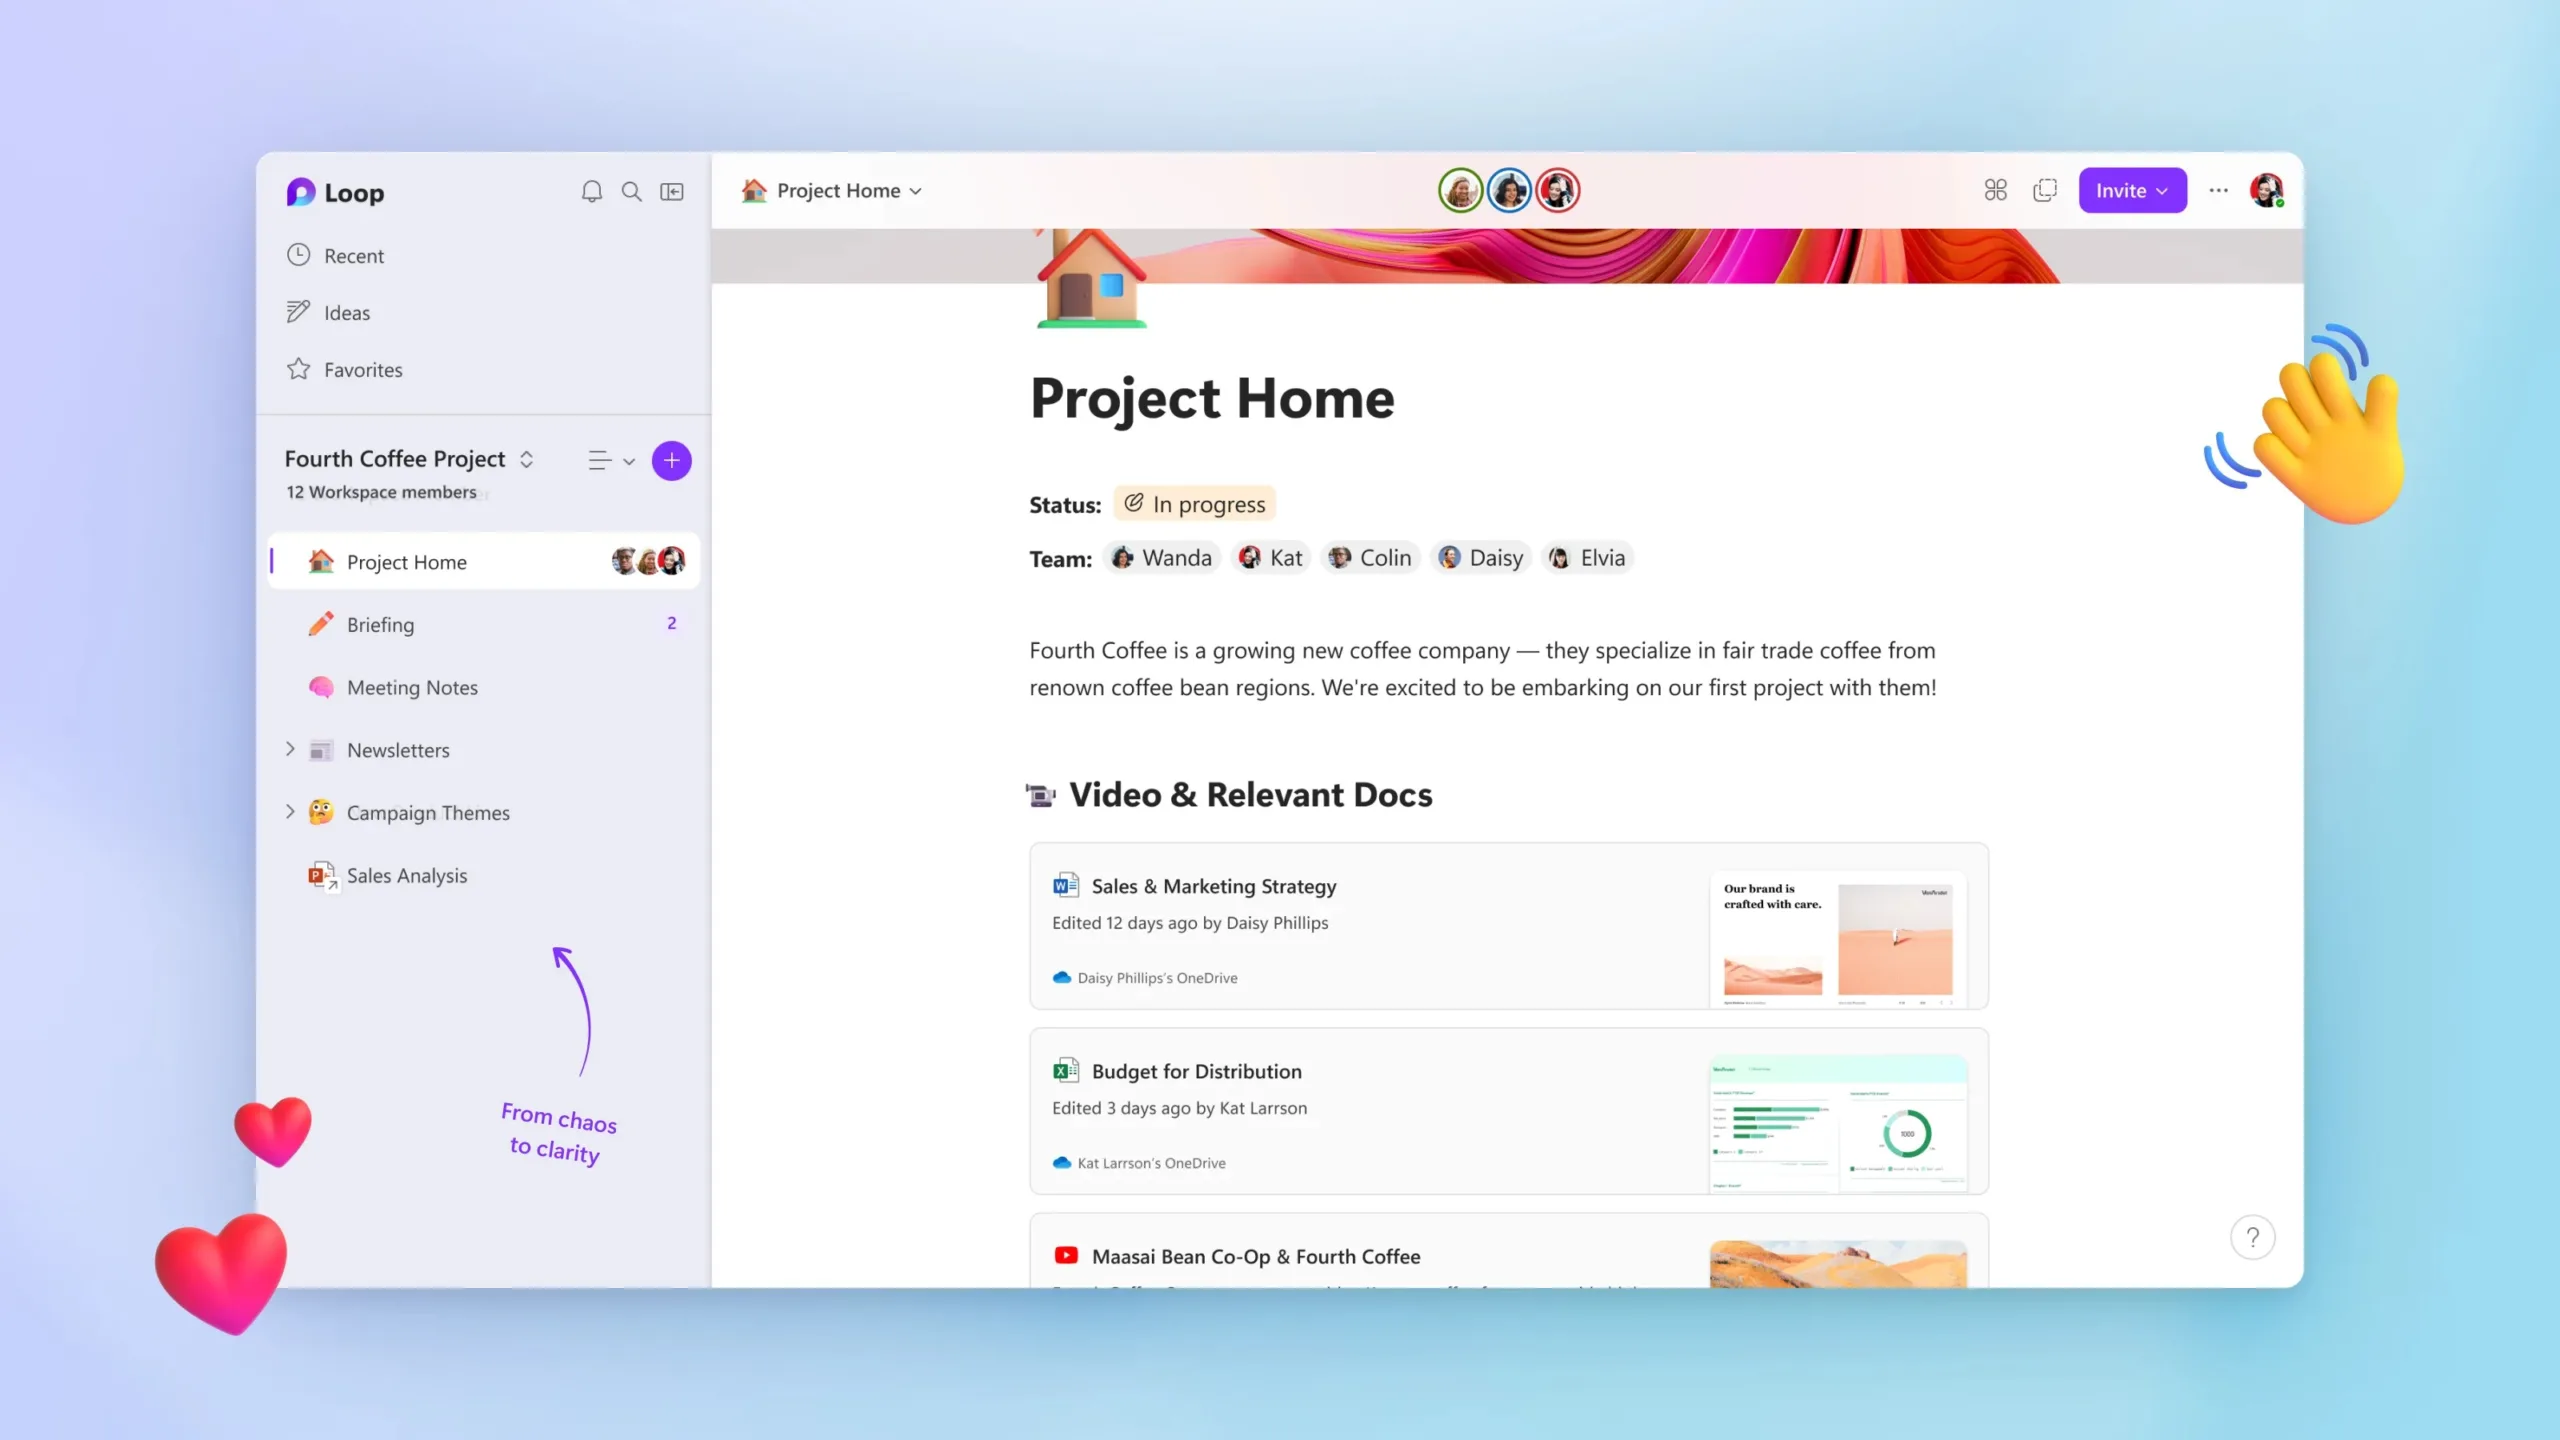Open the Fourth Coffee Project dropdown
Screen dimensions: 2560x1440
[524, 459]
